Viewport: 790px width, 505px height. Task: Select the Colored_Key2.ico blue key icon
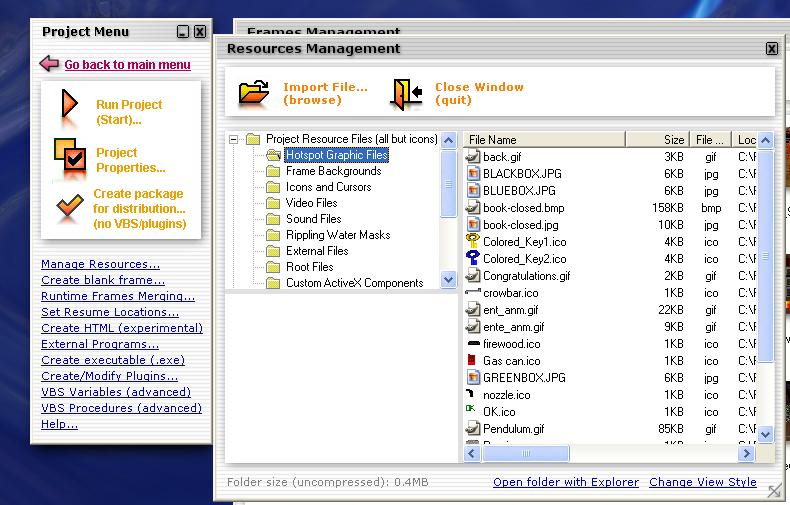coord(473,258)
